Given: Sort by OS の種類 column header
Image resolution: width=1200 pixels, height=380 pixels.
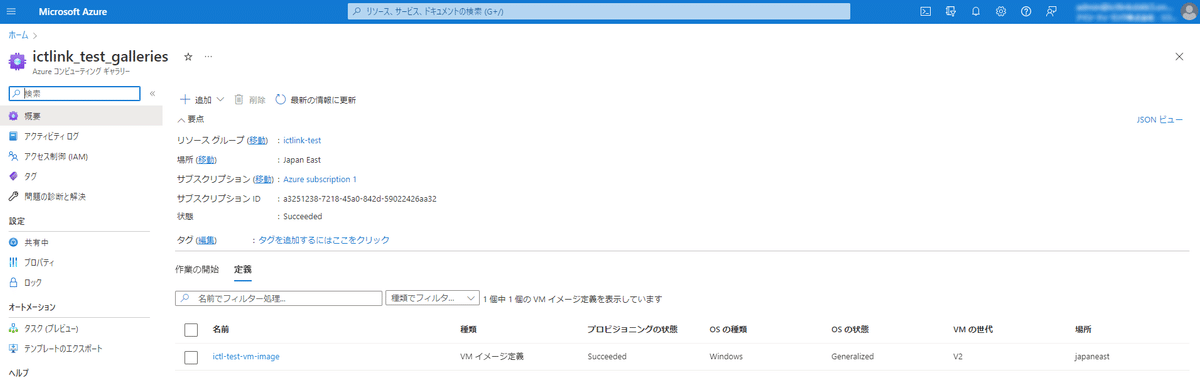Looking at the screenshot, I should 728,329.
